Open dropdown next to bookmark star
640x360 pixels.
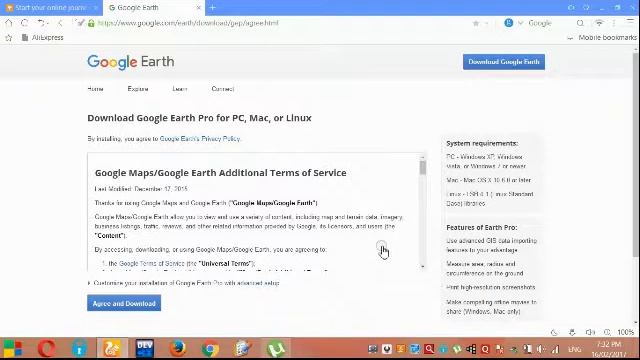pyautogui.click(x=486, y=23)
